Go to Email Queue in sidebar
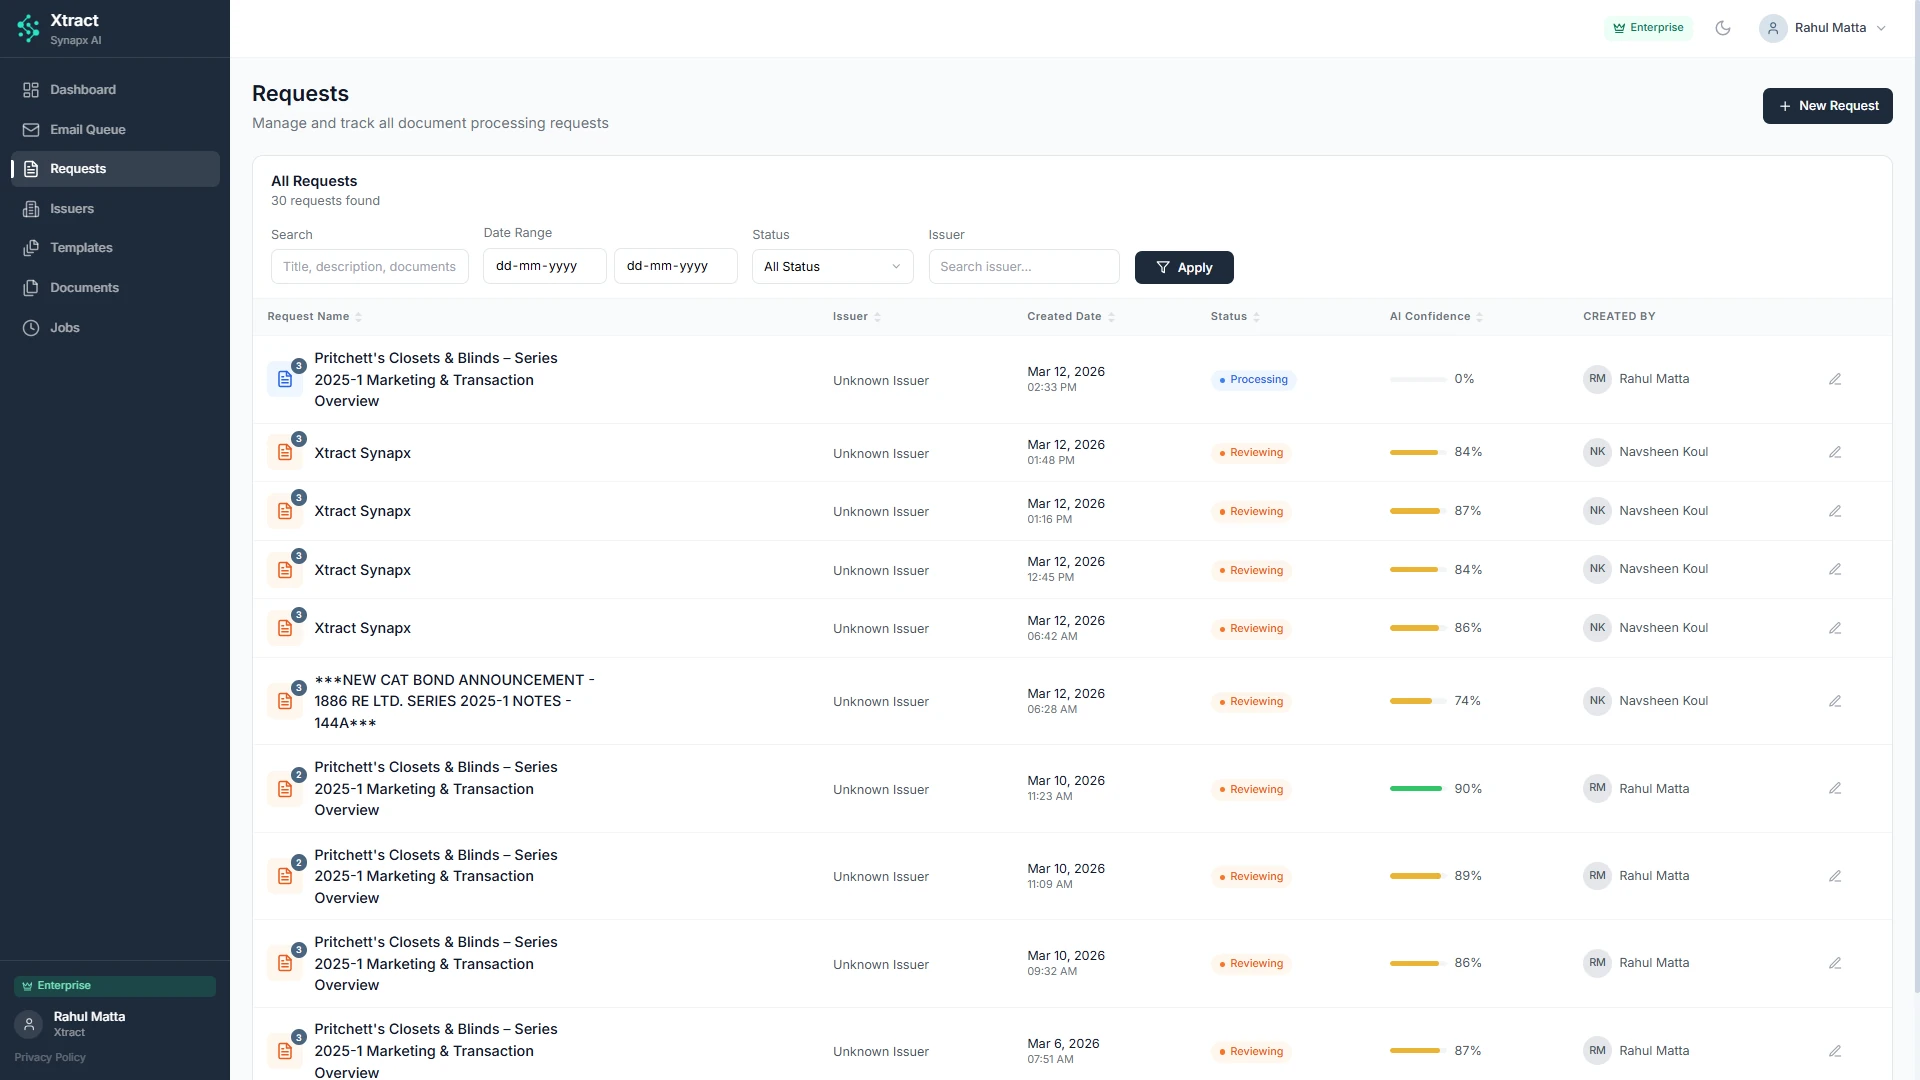The width and height of the screenshot is (1920, 1080). click(x=87, y=130)
